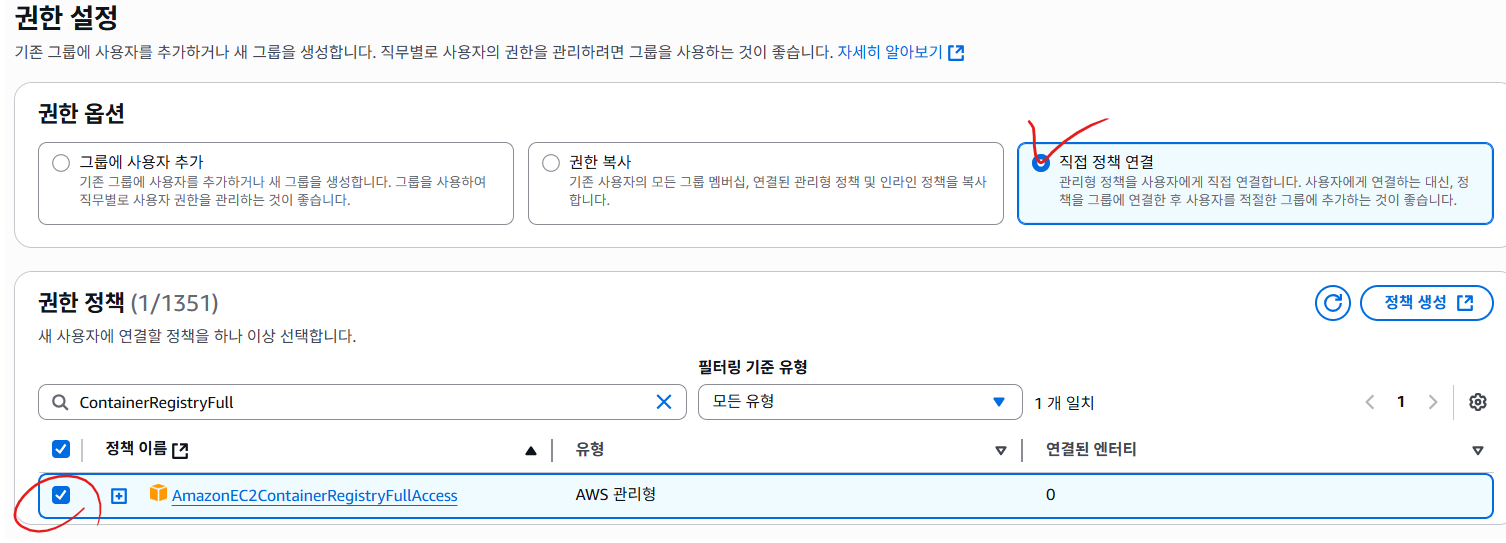Refresh the policy list
The width and height of the screenshot is (1506, 543).
tap(1333, 303)
